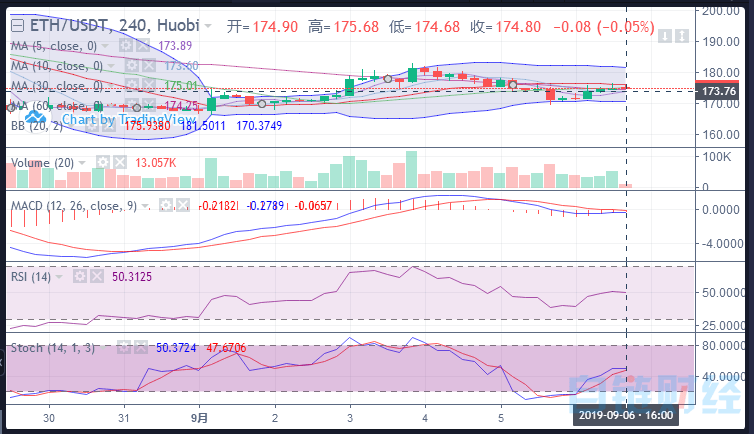The image size is (754, 434).
Task: Select the RSI (14) legend label
Action: pyautogui.click(x=31, y=277)
